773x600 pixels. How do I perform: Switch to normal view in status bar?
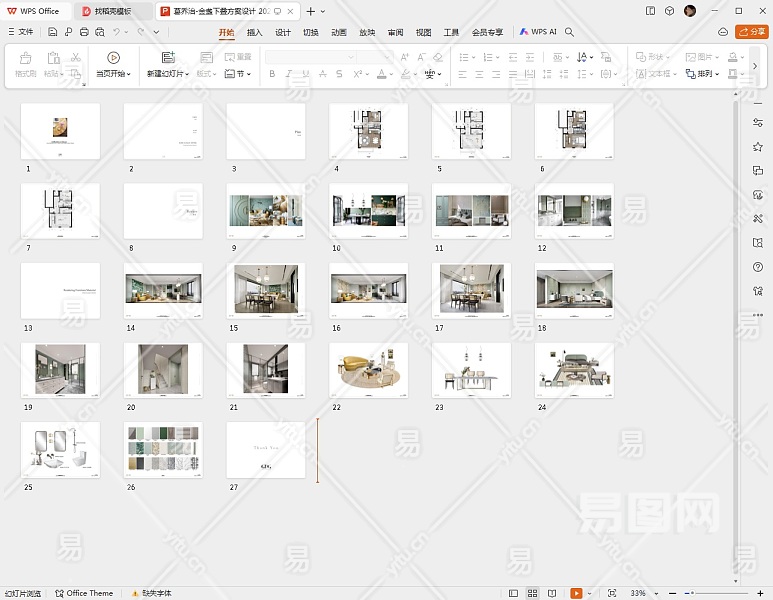pyautogui.click(x=513, y=593)
